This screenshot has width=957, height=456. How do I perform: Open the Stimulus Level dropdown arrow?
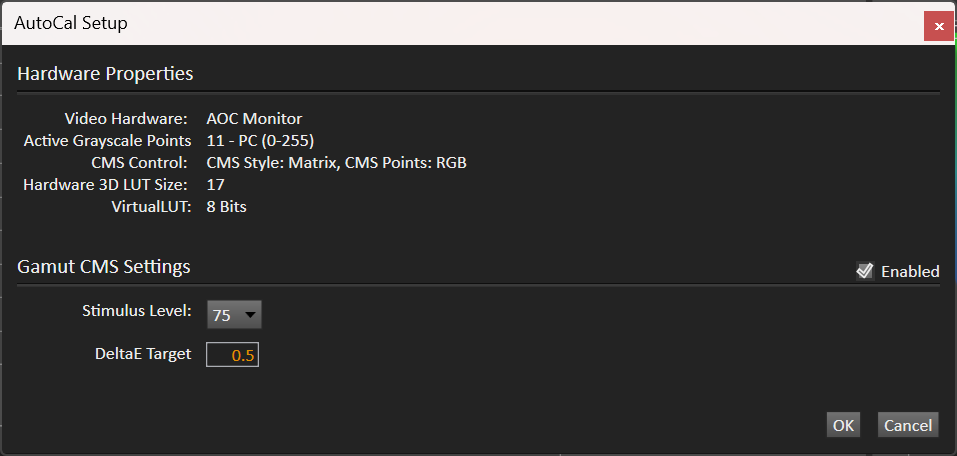(x=250, y=315)
